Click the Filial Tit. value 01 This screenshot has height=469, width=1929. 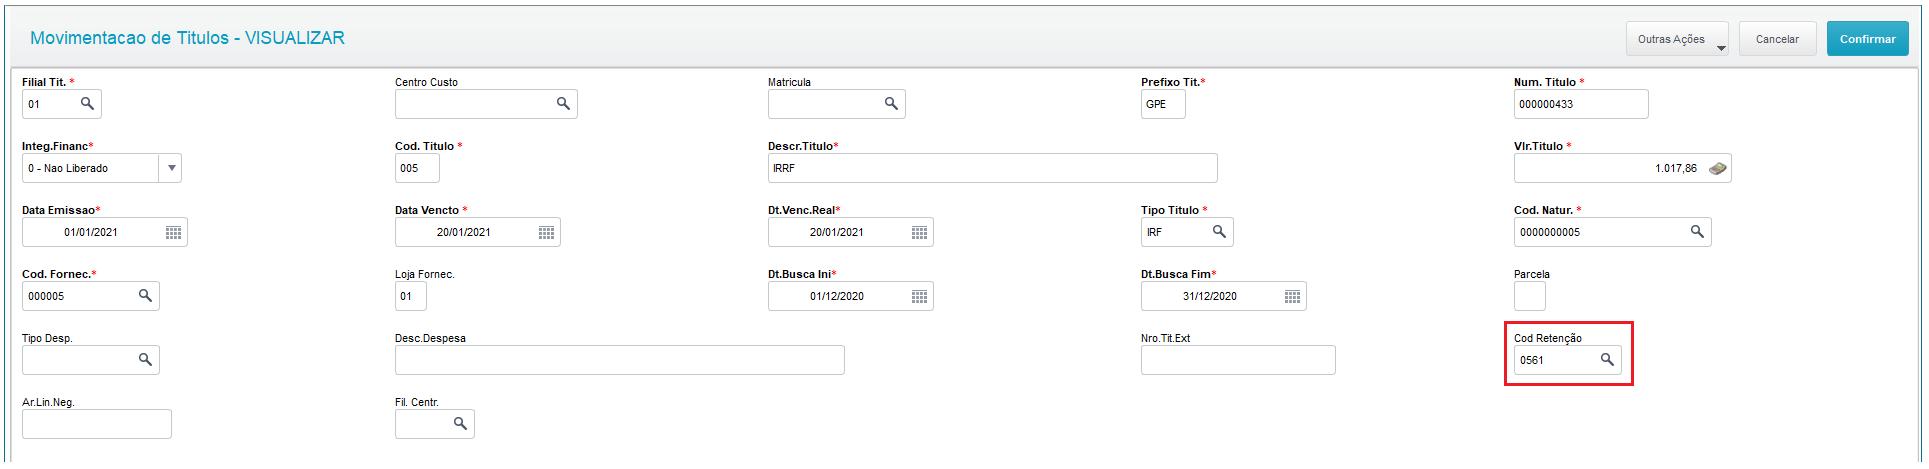(34, 104)
